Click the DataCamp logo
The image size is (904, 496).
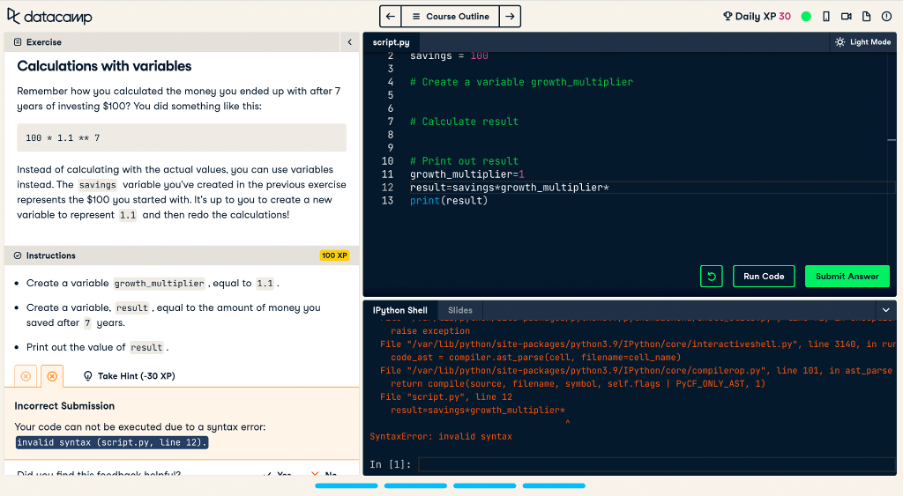48,16
